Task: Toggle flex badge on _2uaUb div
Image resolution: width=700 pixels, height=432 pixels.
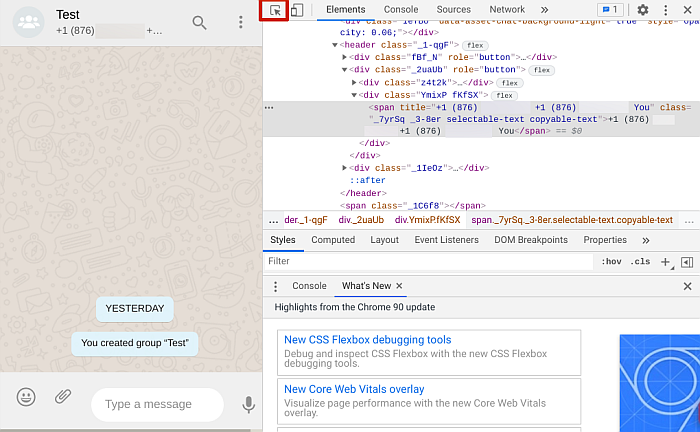Action: click(x=542, y=70)
